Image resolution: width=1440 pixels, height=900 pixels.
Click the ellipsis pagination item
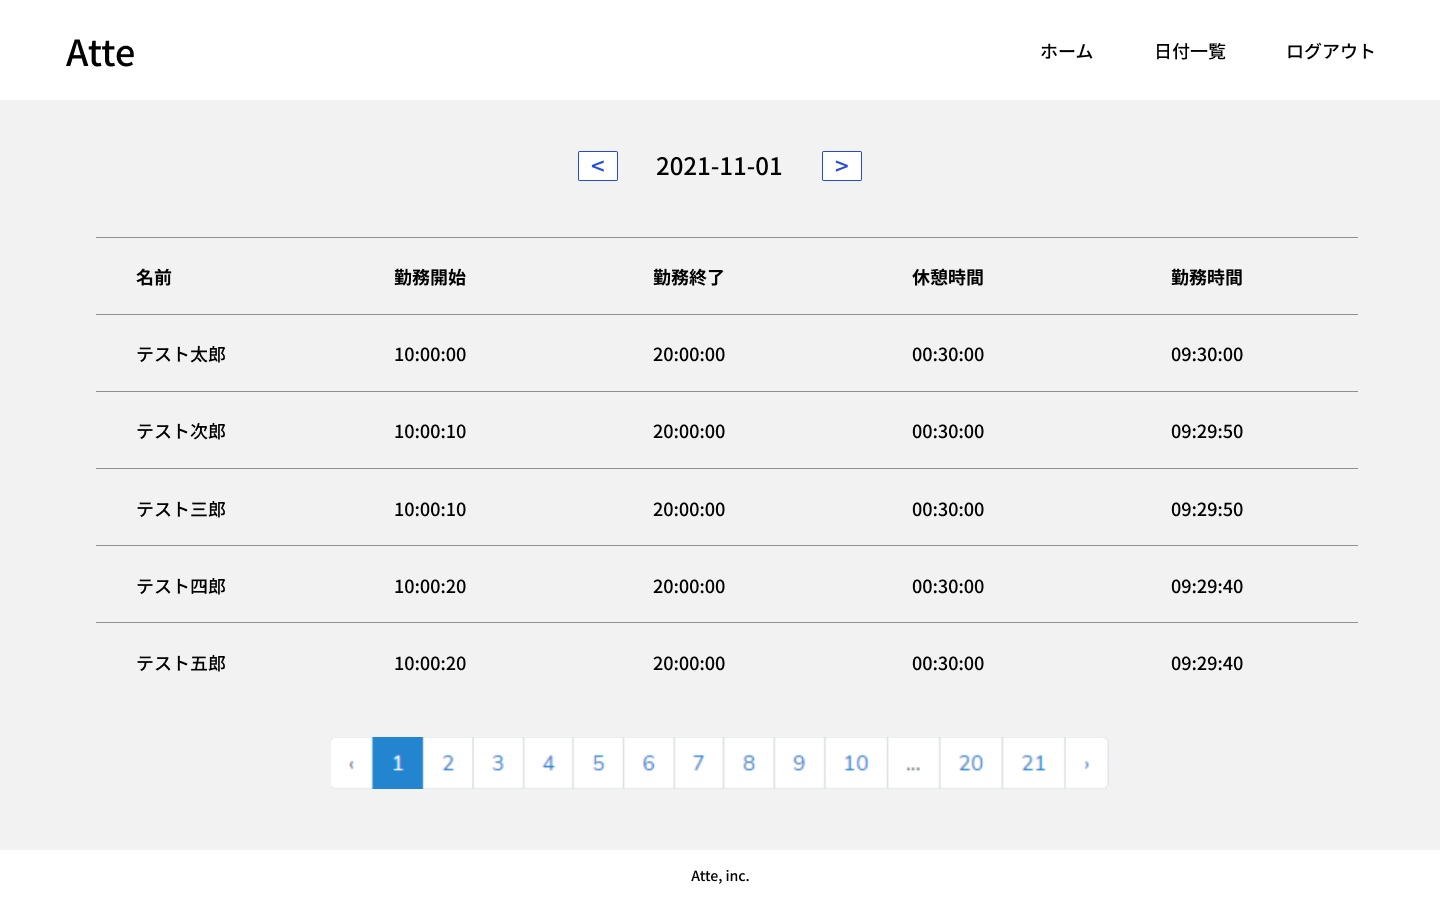913,762
